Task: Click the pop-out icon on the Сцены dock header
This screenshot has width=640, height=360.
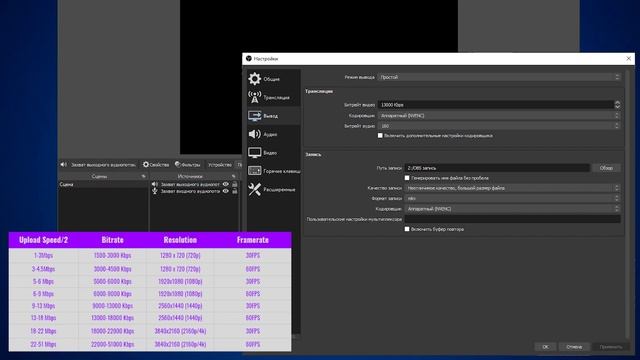Action: click(x=143, y=176)
